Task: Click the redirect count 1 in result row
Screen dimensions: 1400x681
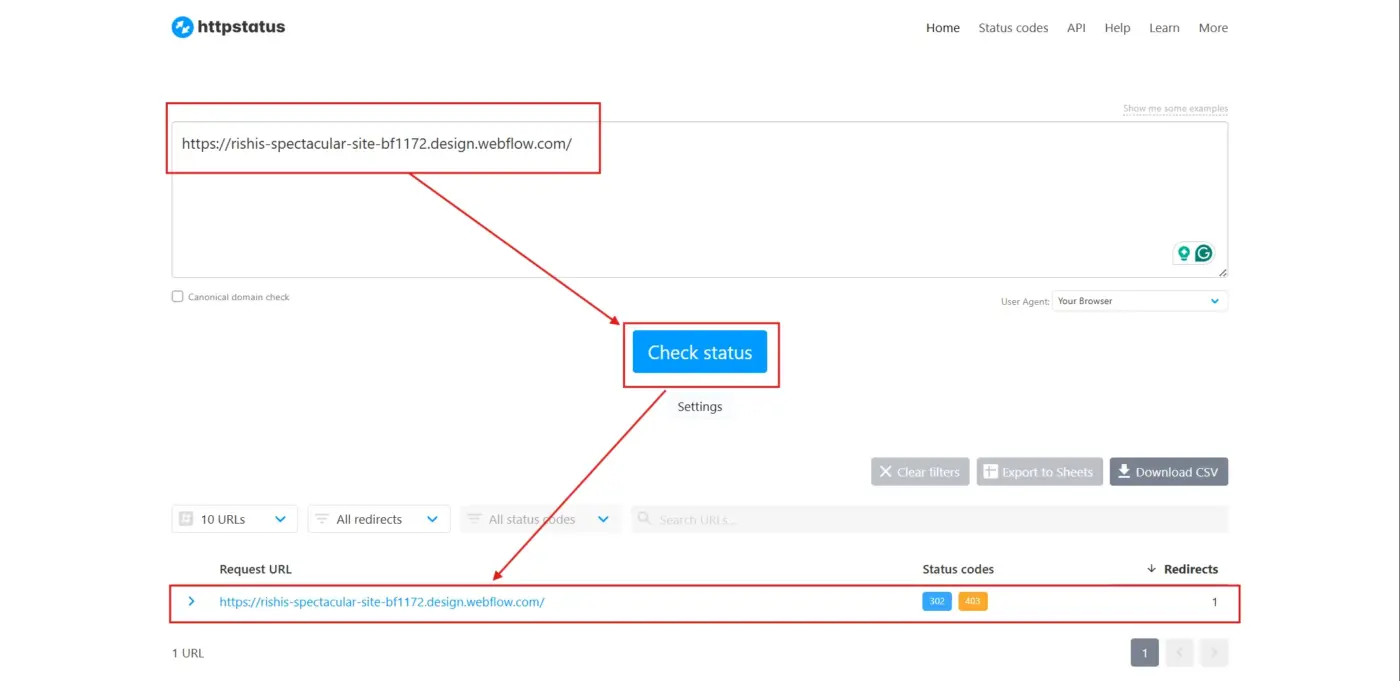Action: coord(1215,602)
